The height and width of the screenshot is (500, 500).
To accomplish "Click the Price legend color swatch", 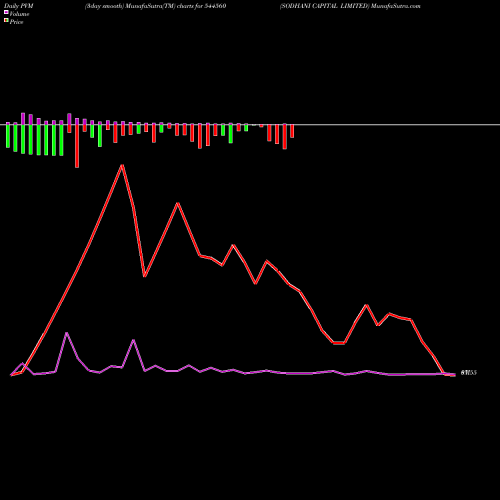I will point(6,20).
